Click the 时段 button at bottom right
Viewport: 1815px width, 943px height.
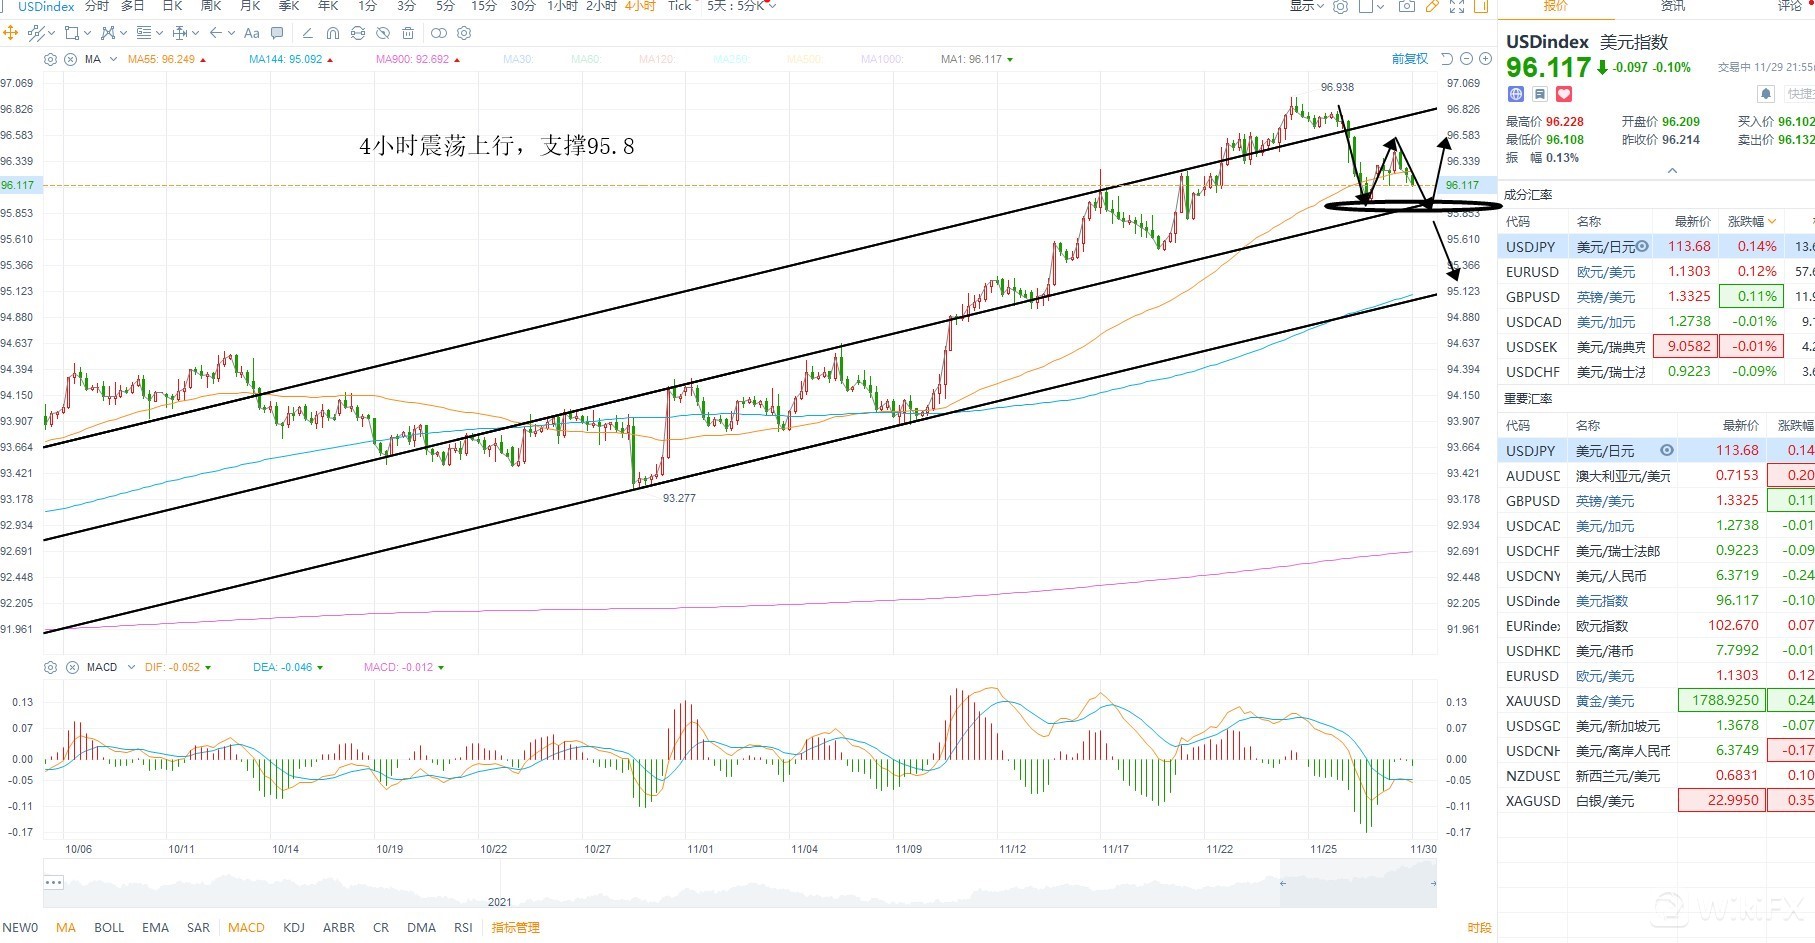[x=1480, y=928]
